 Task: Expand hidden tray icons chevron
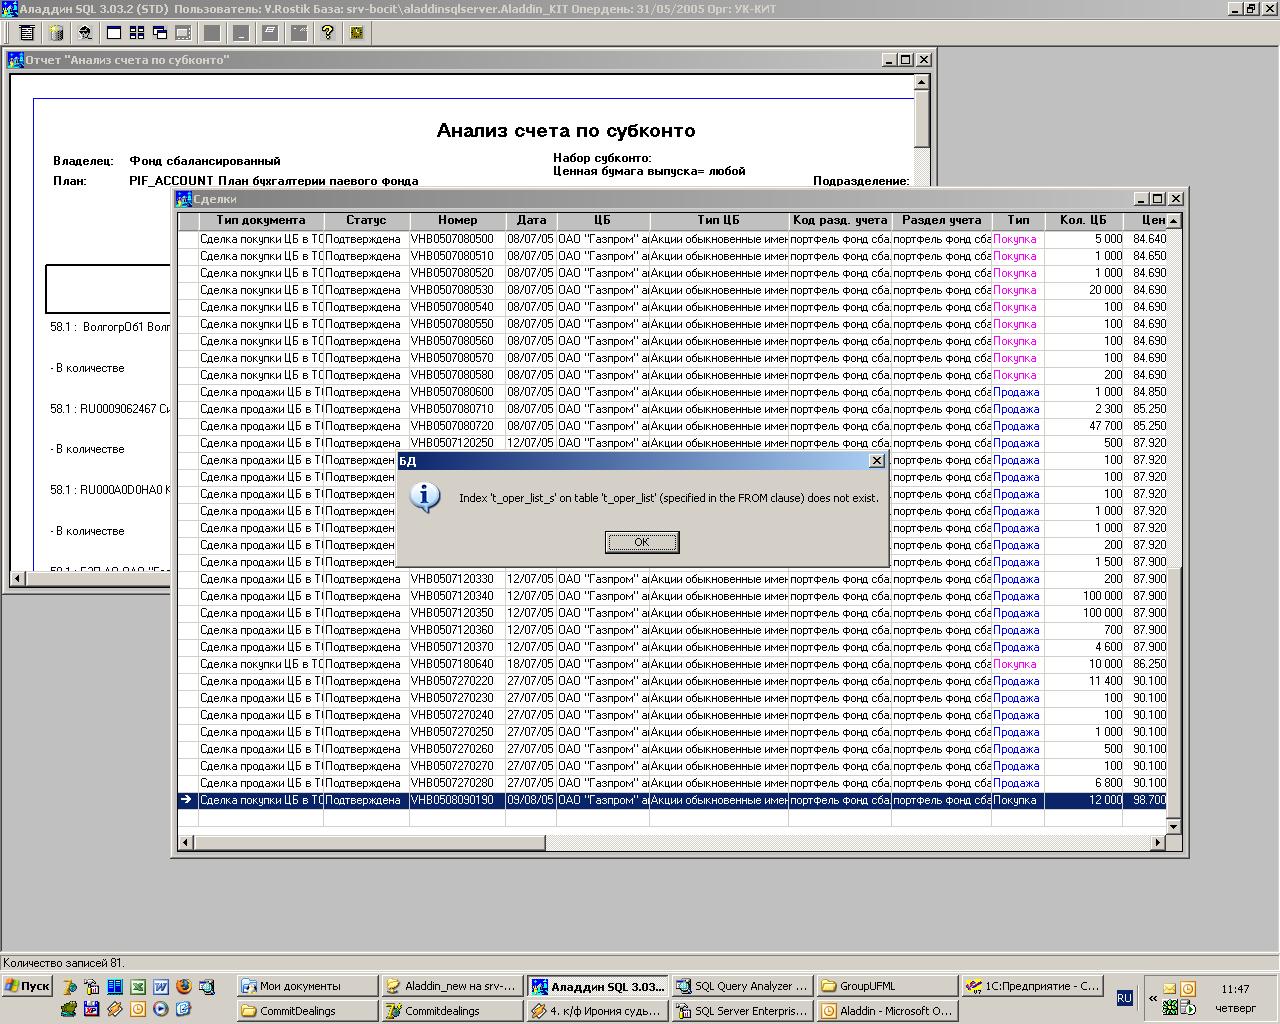[1152, 998]
